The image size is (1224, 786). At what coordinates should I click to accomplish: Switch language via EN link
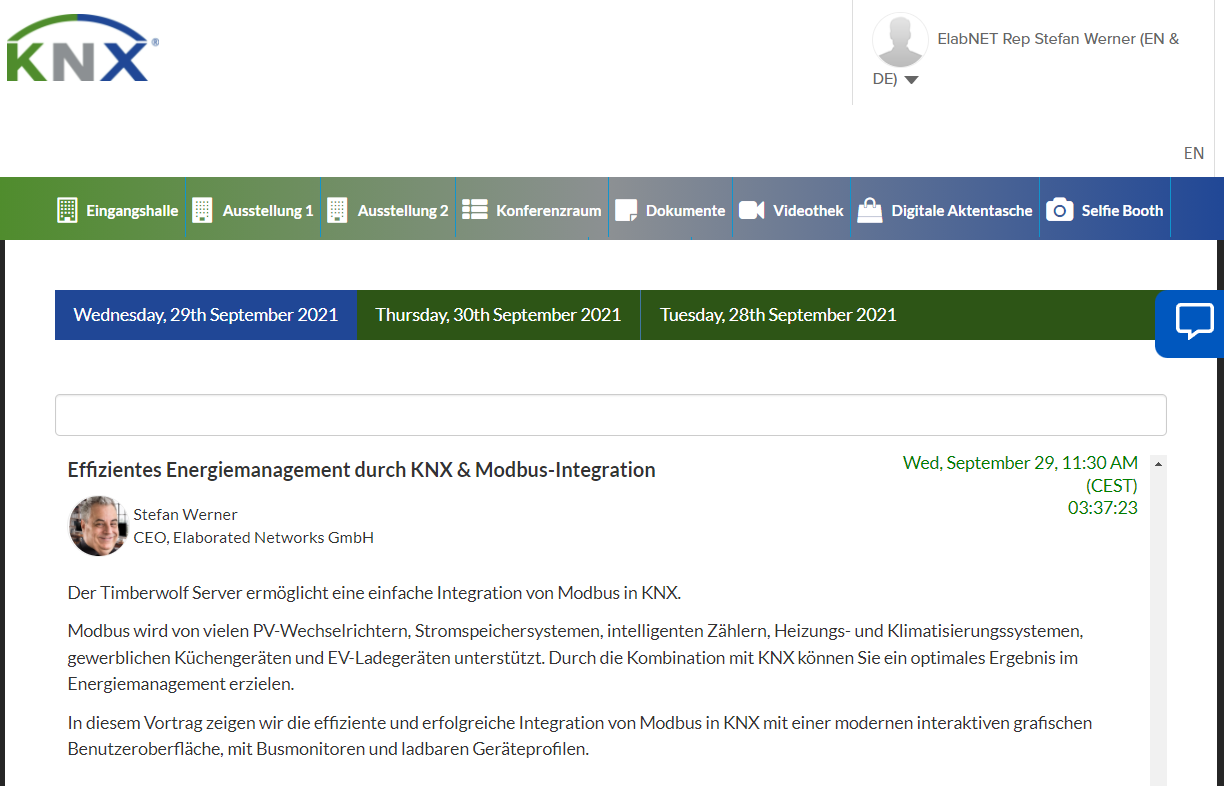1193,153
